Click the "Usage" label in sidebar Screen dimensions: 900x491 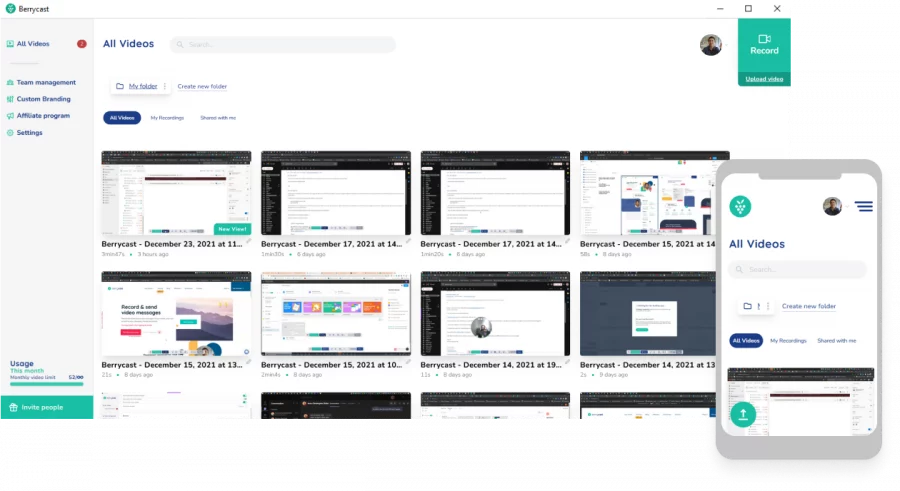point(22,364)
